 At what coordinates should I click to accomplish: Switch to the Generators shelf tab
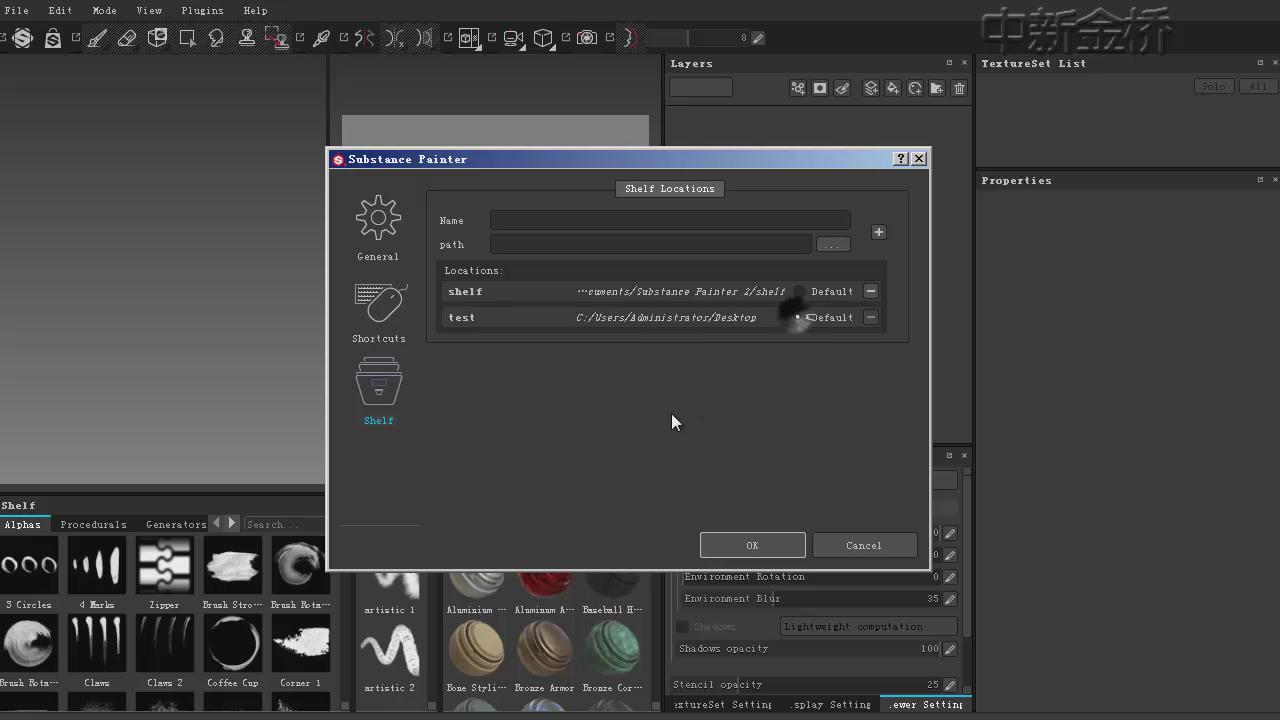click(x=176, y=524)
